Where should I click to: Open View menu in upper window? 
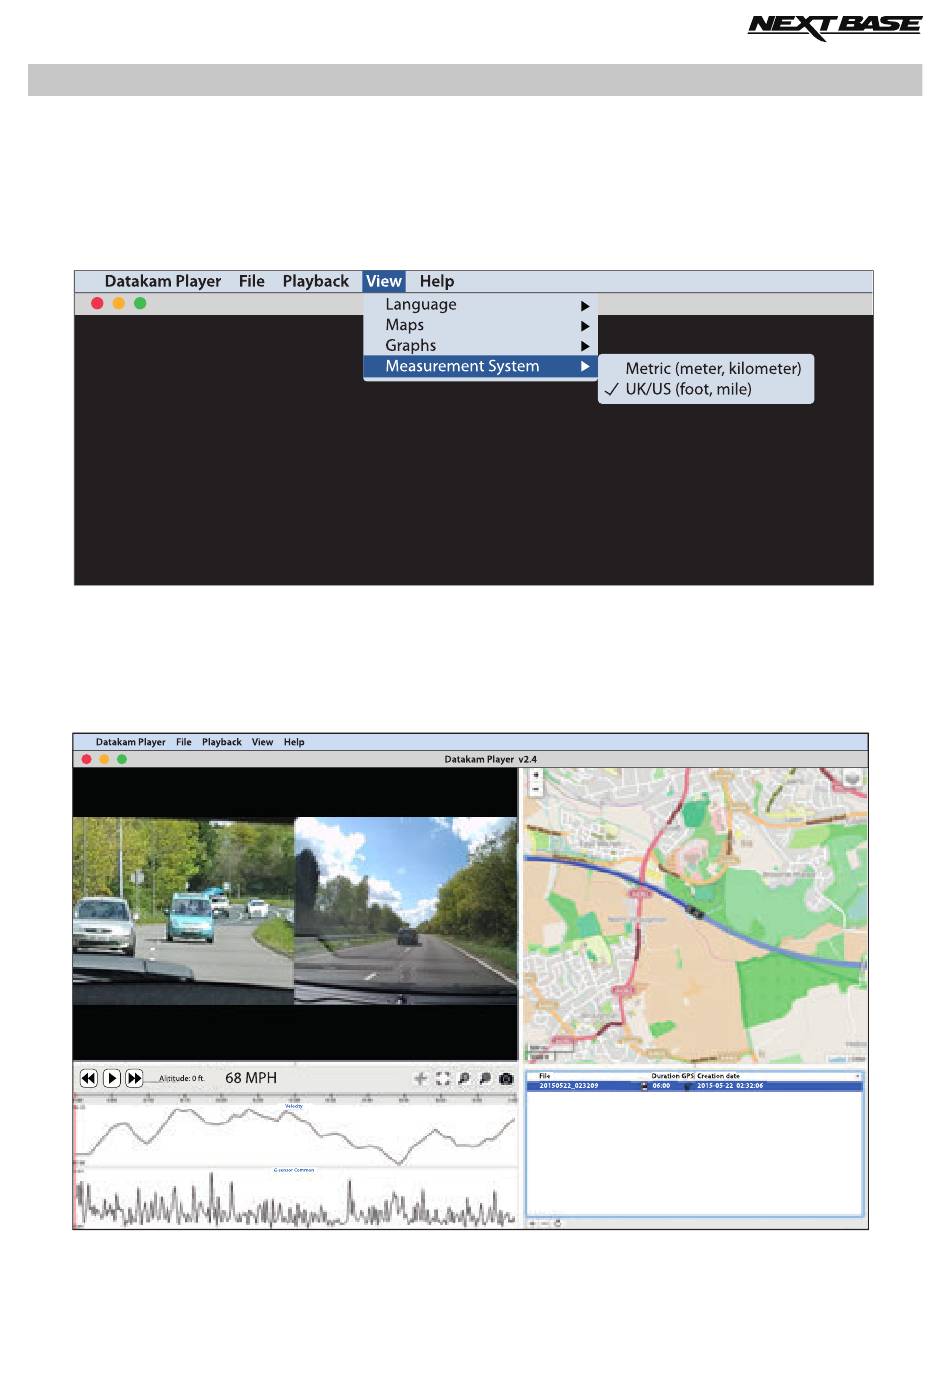point(384,281)
